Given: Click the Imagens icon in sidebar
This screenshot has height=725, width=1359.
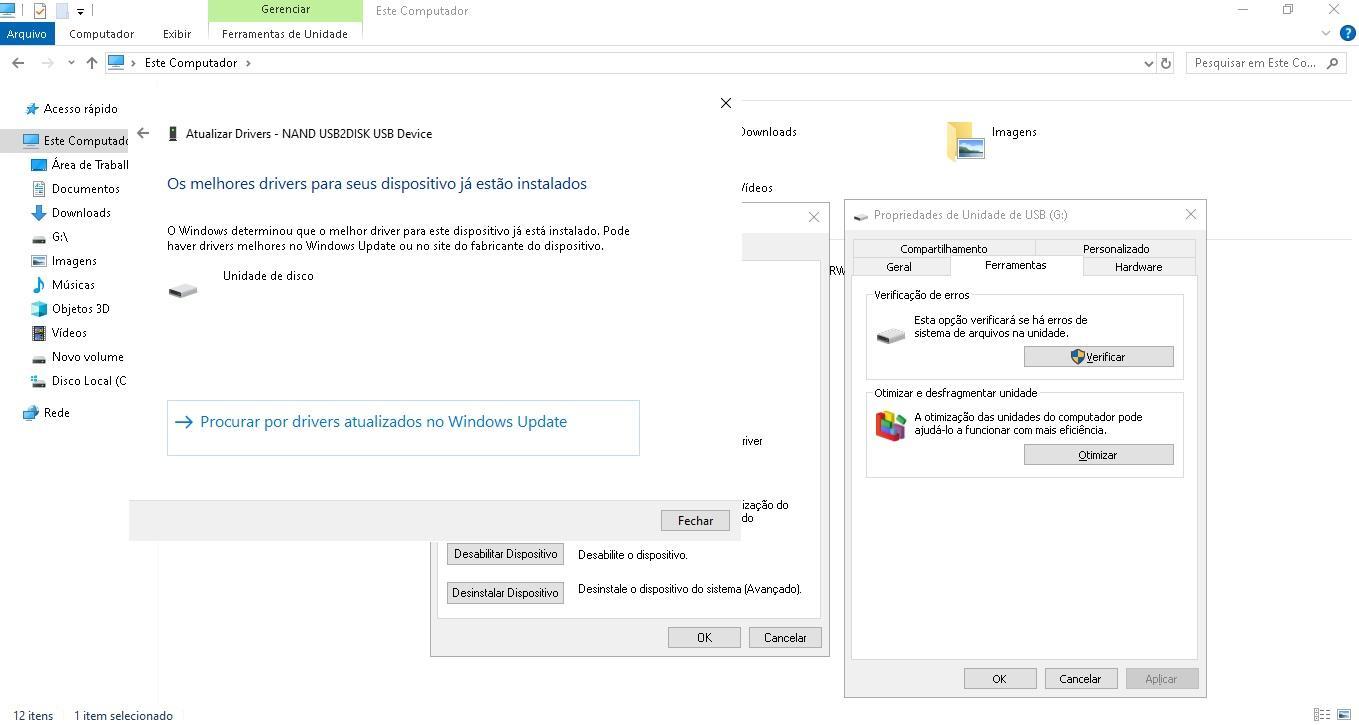Looking at the screenshot, I should tap(39, 261).
